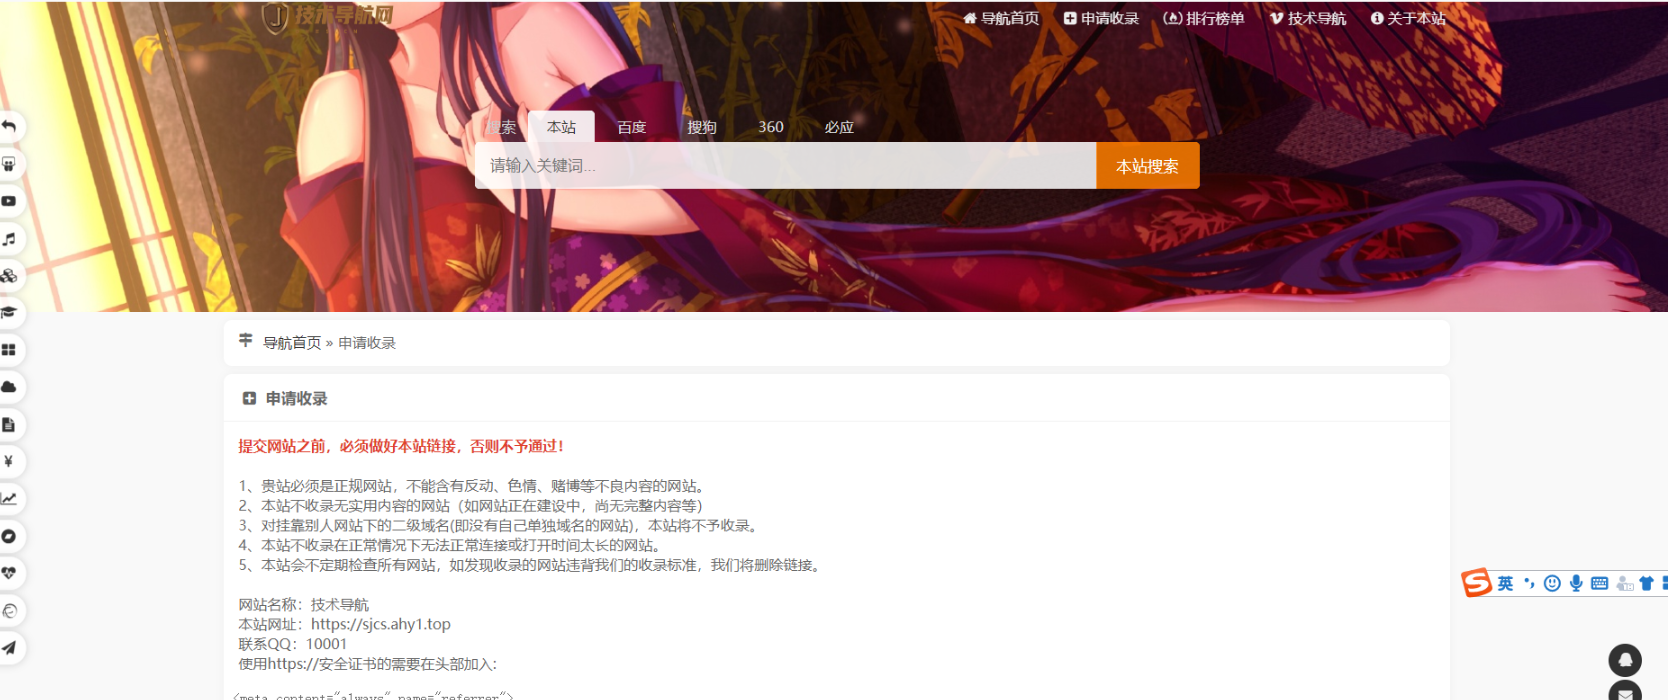Image resolution: width=1668 pixels, height=700 pixels.
Task: Click the 申请收录 breadcrumb text
Action: click(367, 343)
